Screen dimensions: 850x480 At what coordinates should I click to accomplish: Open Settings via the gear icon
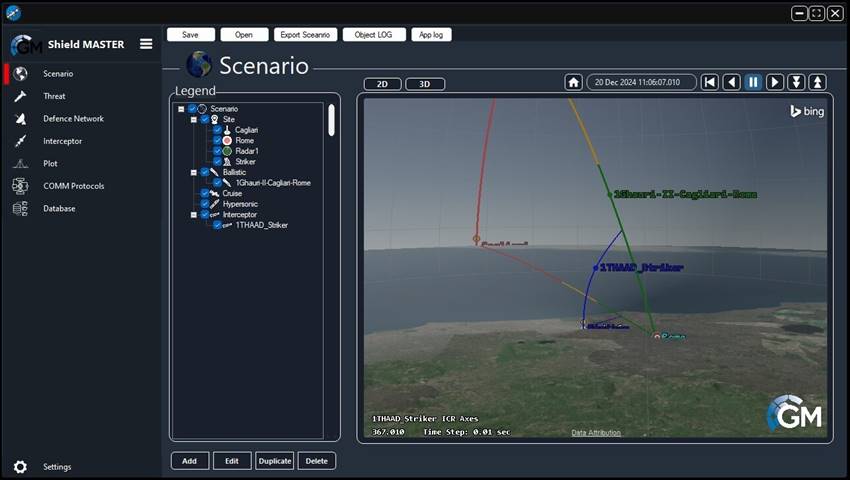click(x=20, y=467)
